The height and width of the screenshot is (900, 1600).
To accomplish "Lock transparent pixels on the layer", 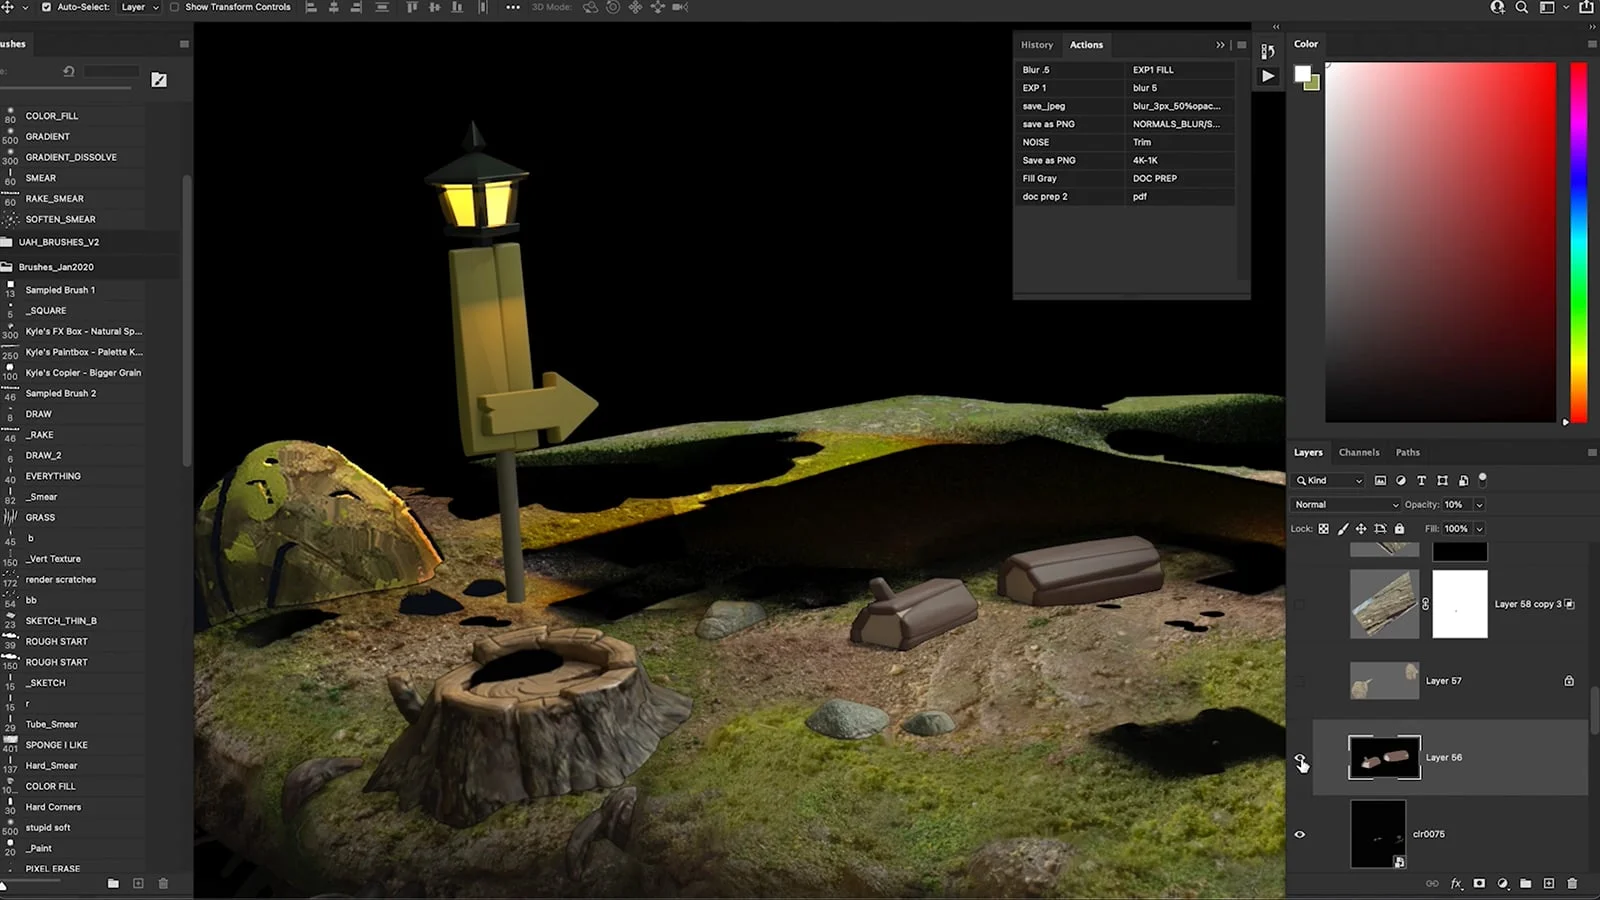I will pos(1323,528).
